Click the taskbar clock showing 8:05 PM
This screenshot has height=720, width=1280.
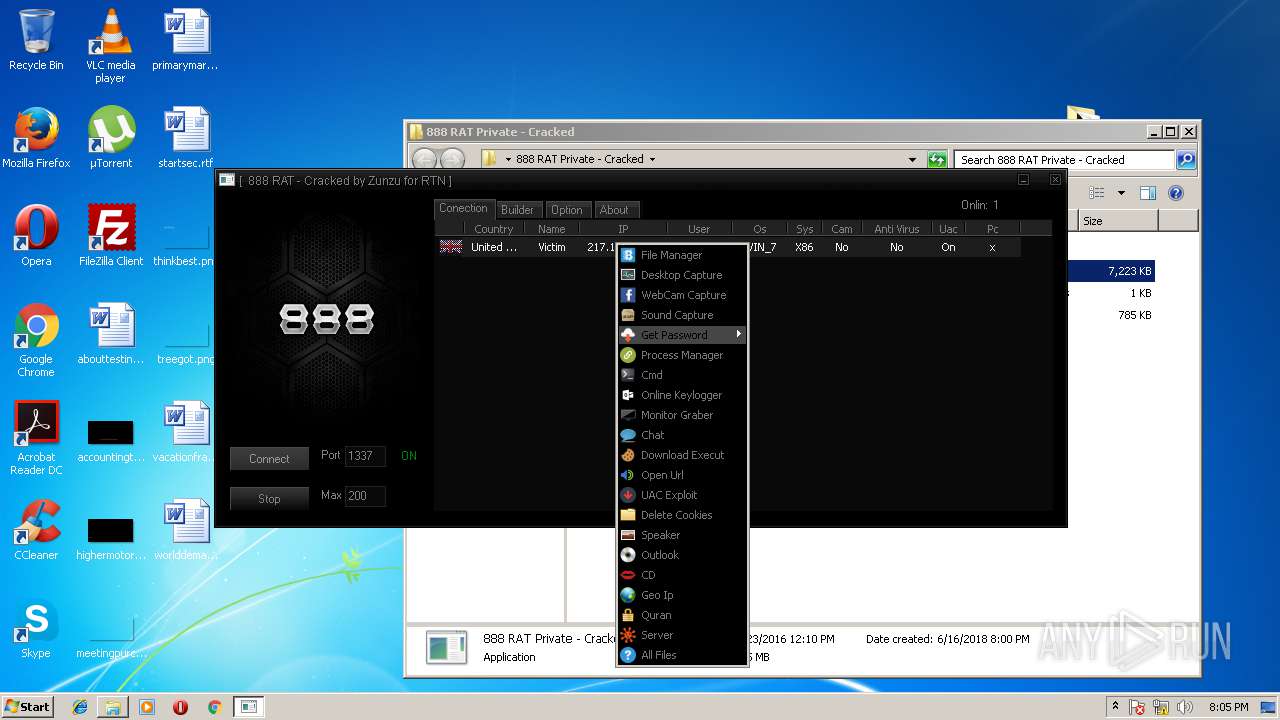1228,707
